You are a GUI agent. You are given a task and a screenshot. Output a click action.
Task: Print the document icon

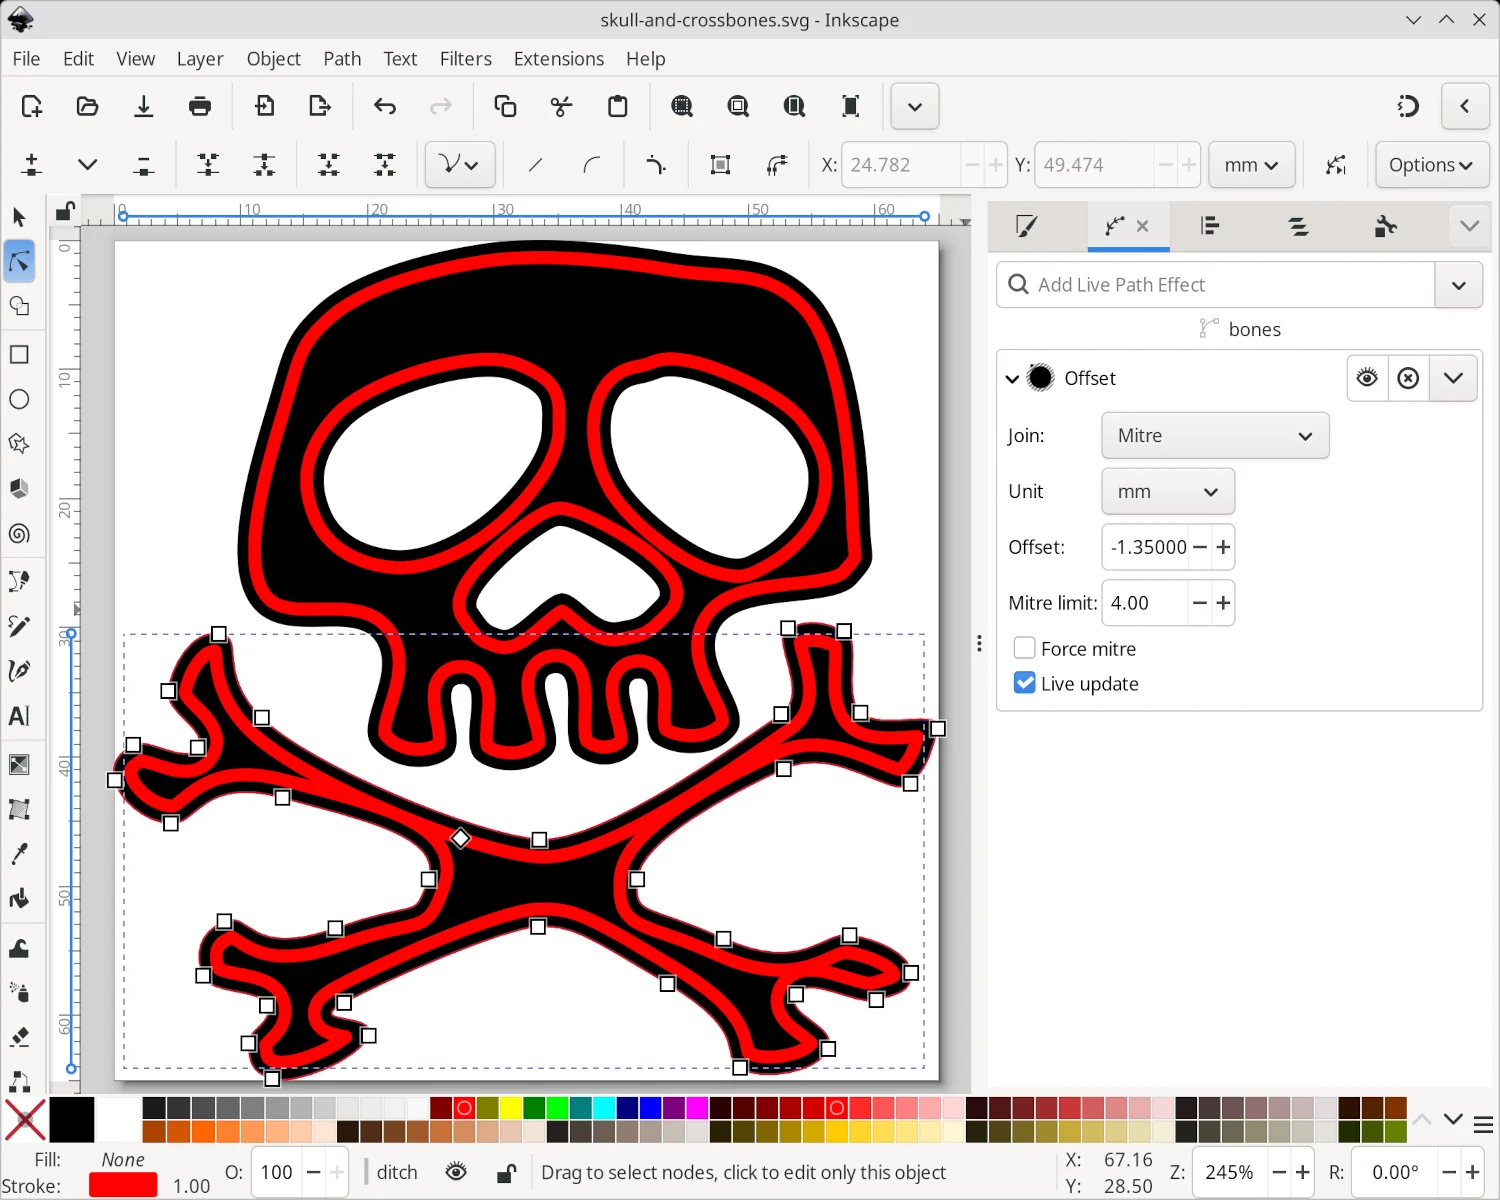200,106
